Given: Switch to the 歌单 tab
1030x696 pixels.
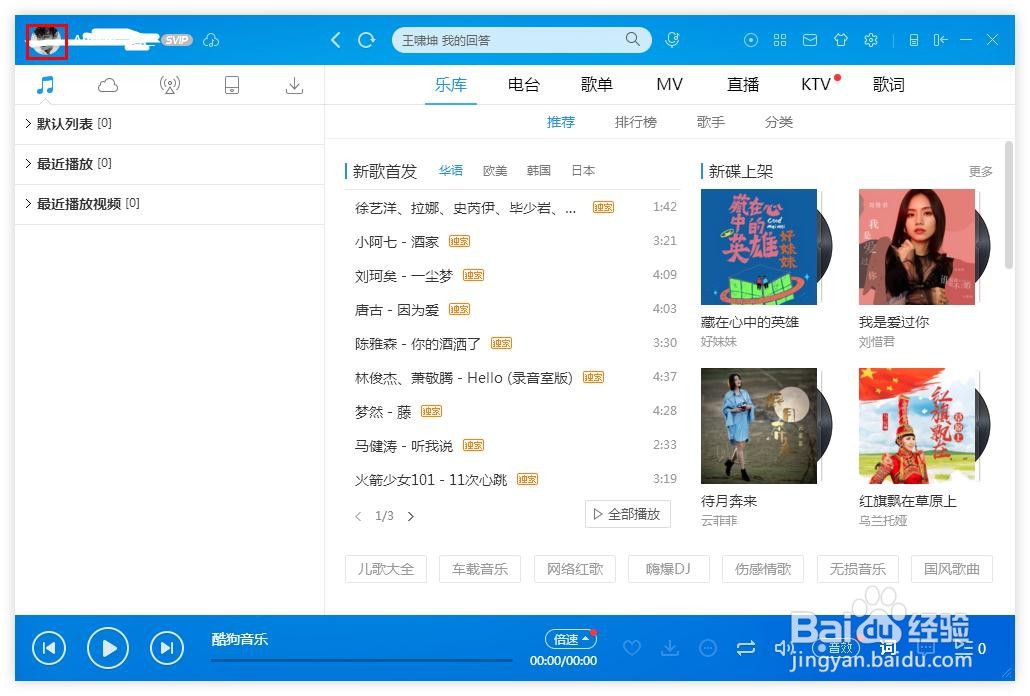Looking at the screenshot, I should tap(596, 85).
